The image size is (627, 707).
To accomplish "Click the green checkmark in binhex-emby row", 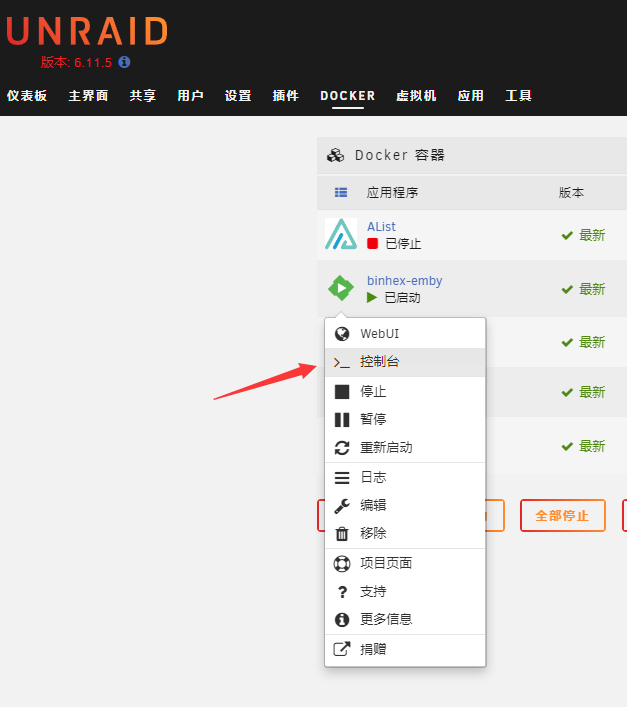I will point(567,289).
